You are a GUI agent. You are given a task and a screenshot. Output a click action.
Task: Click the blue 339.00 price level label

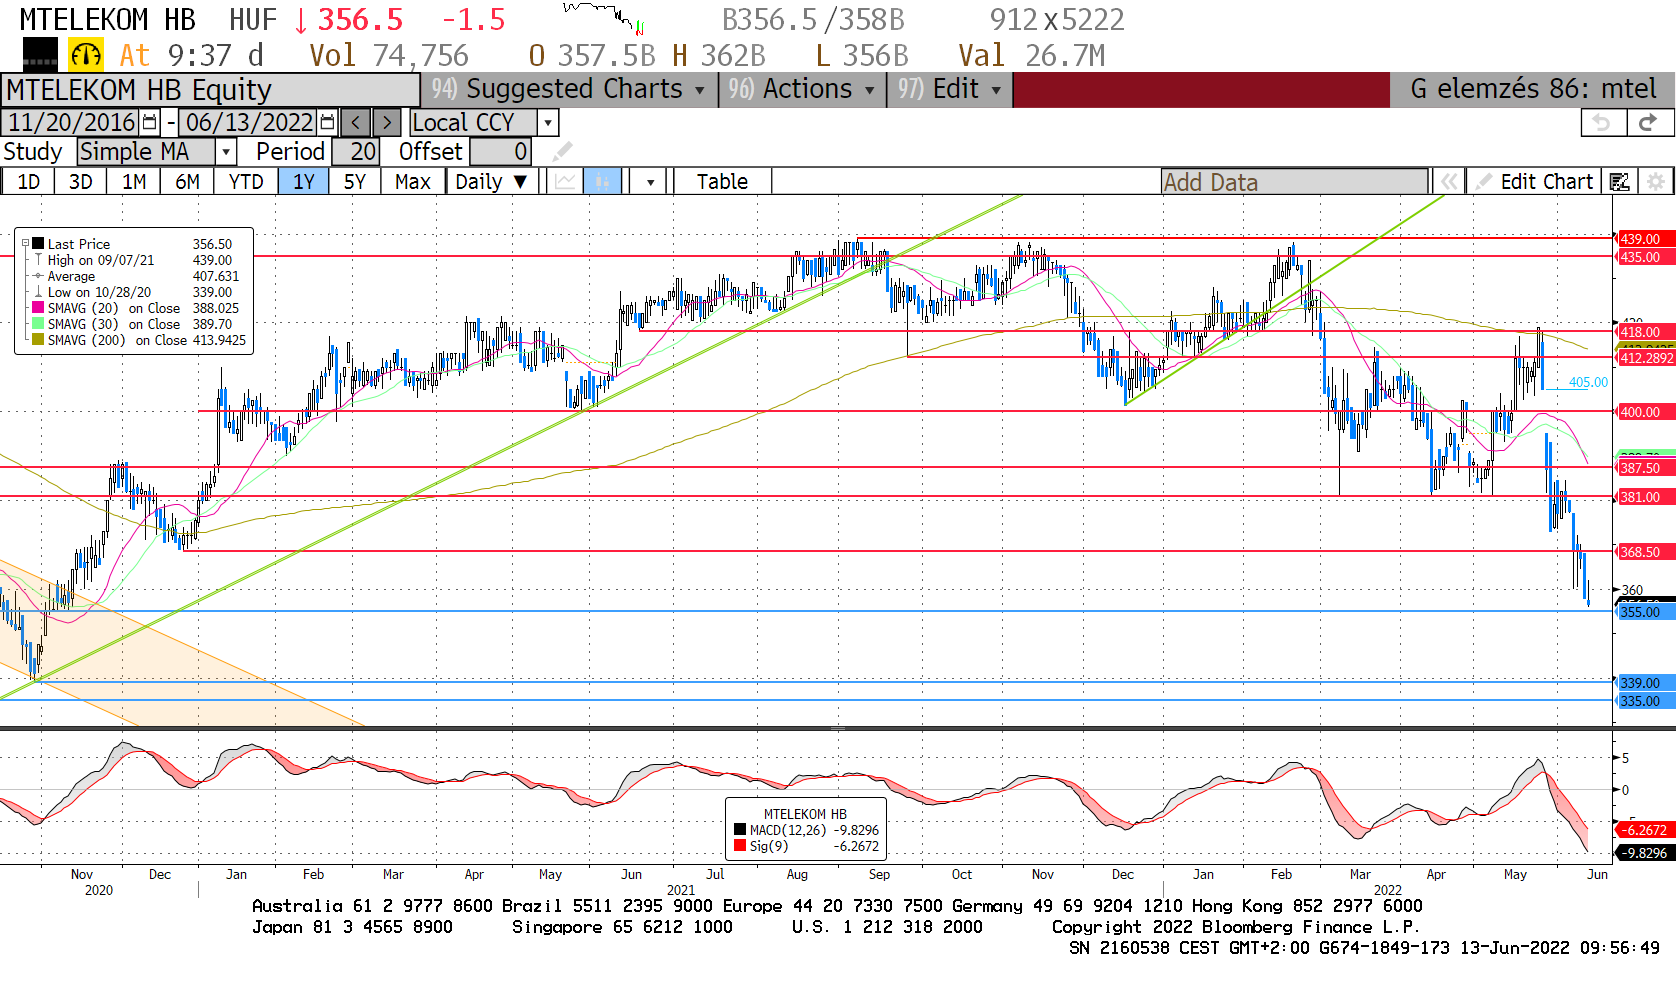pos(1645,683)
